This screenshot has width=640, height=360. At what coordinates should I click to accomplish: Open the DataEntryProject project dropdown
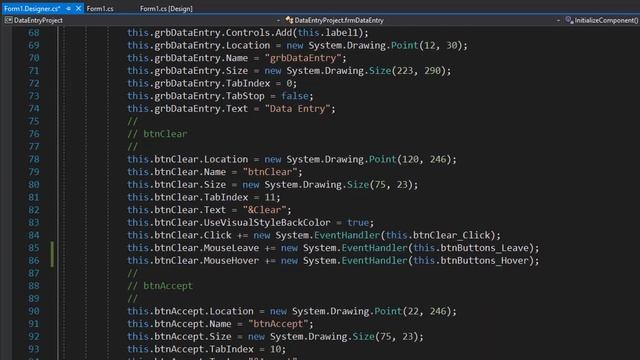click(x=278, y=20)
